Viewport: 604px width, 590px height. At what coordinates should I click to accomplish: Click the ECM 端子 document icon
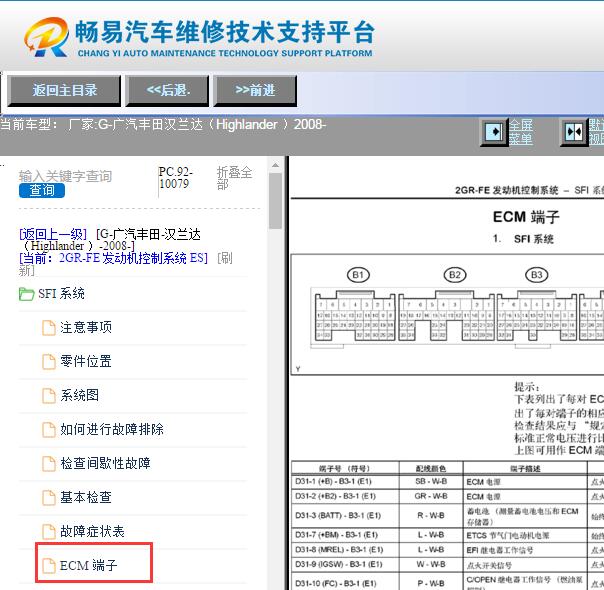pyautogui.click(x=49, y=565)
